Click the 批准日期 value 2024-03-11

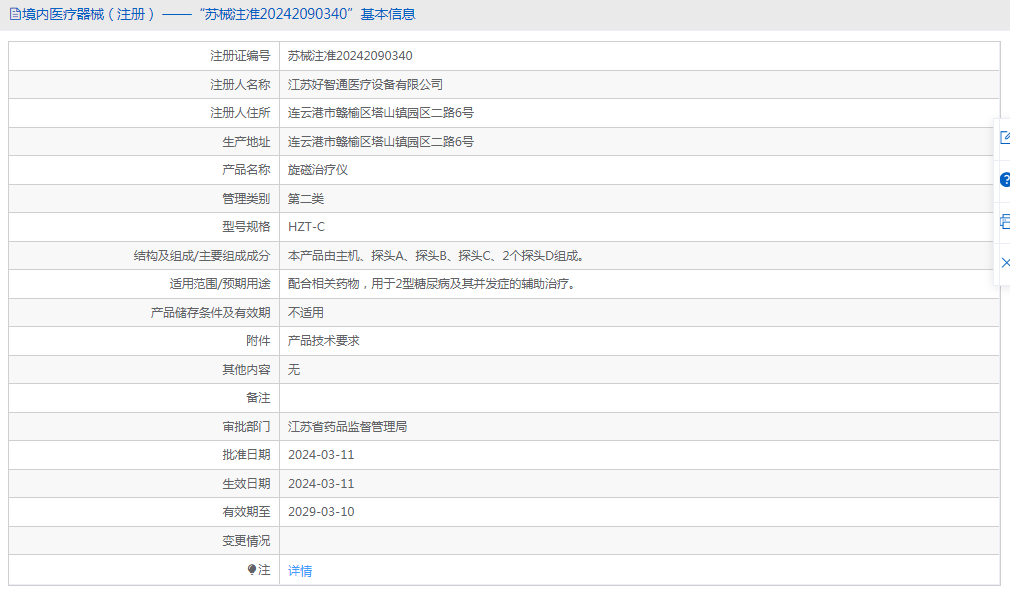coord(321,455)
